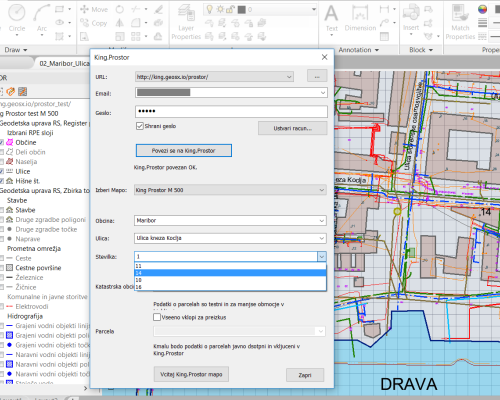This screenshot has width=500, height=400.
Task: Click the layer lightbulb on/off icon
Action: (209, 9)
